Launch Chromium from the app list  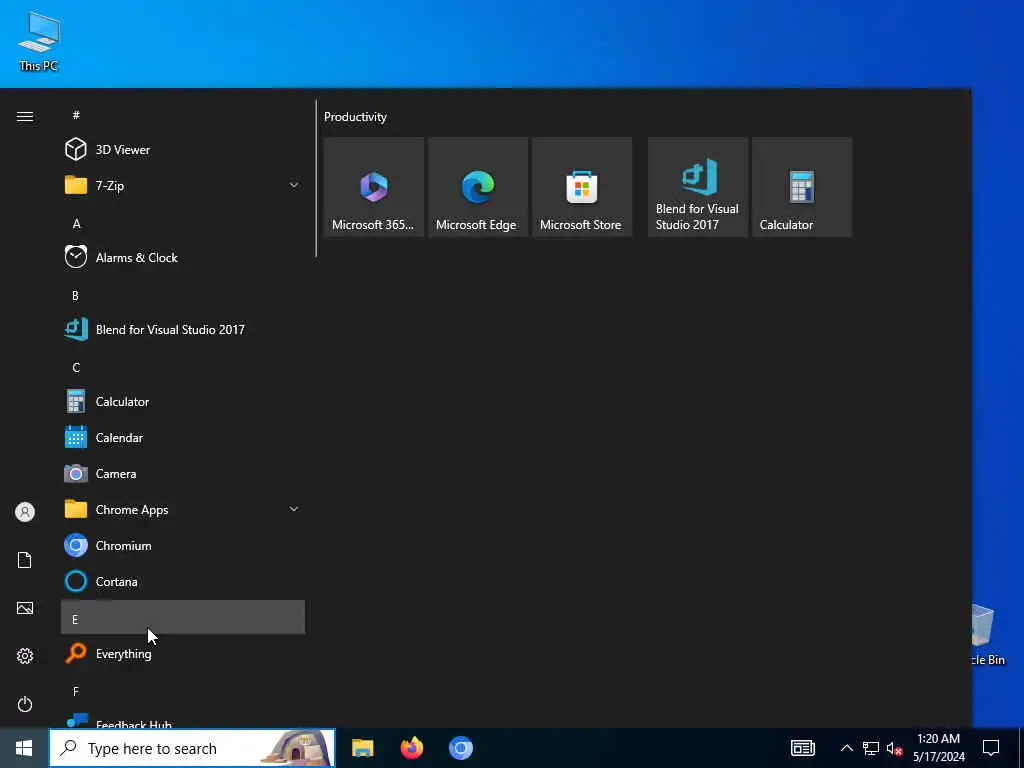183,545
